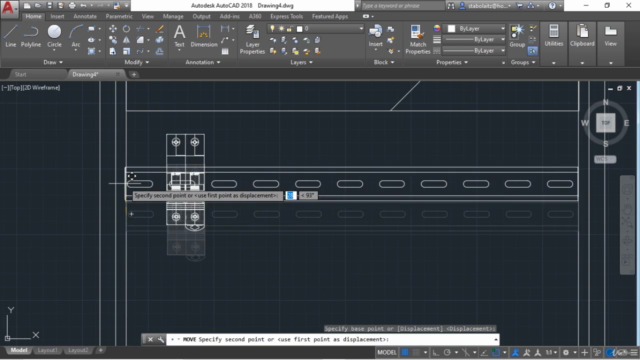Click the 2D Wireframe visual style label
The height and width of the screenshot is (360, 640).
coord(41,88)
